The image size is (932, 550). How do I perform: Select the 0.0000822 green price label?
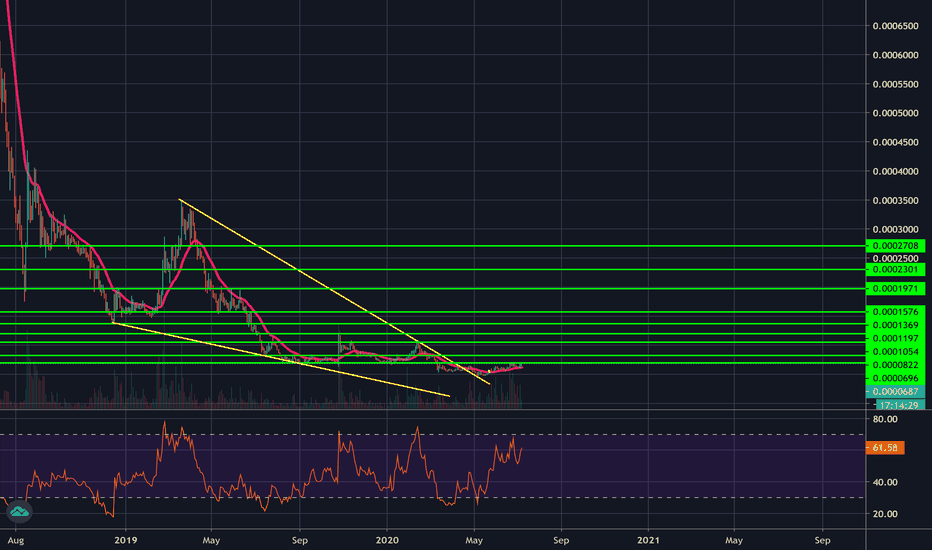click(896, 365)
